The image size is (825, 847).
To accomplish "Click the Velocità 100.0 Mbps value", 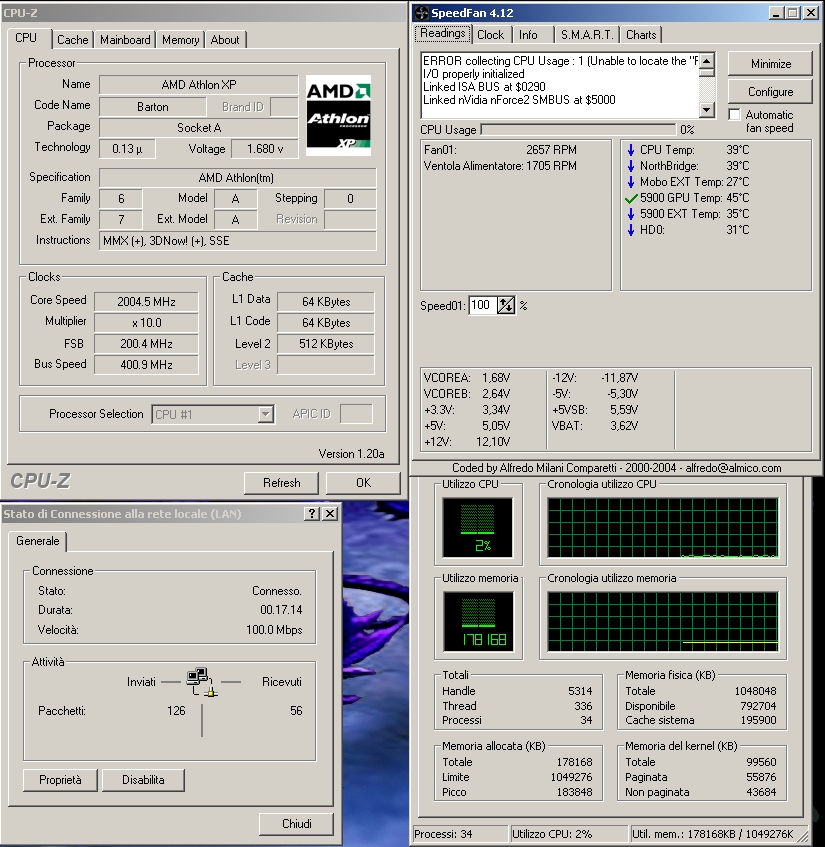I will [274, 630].
